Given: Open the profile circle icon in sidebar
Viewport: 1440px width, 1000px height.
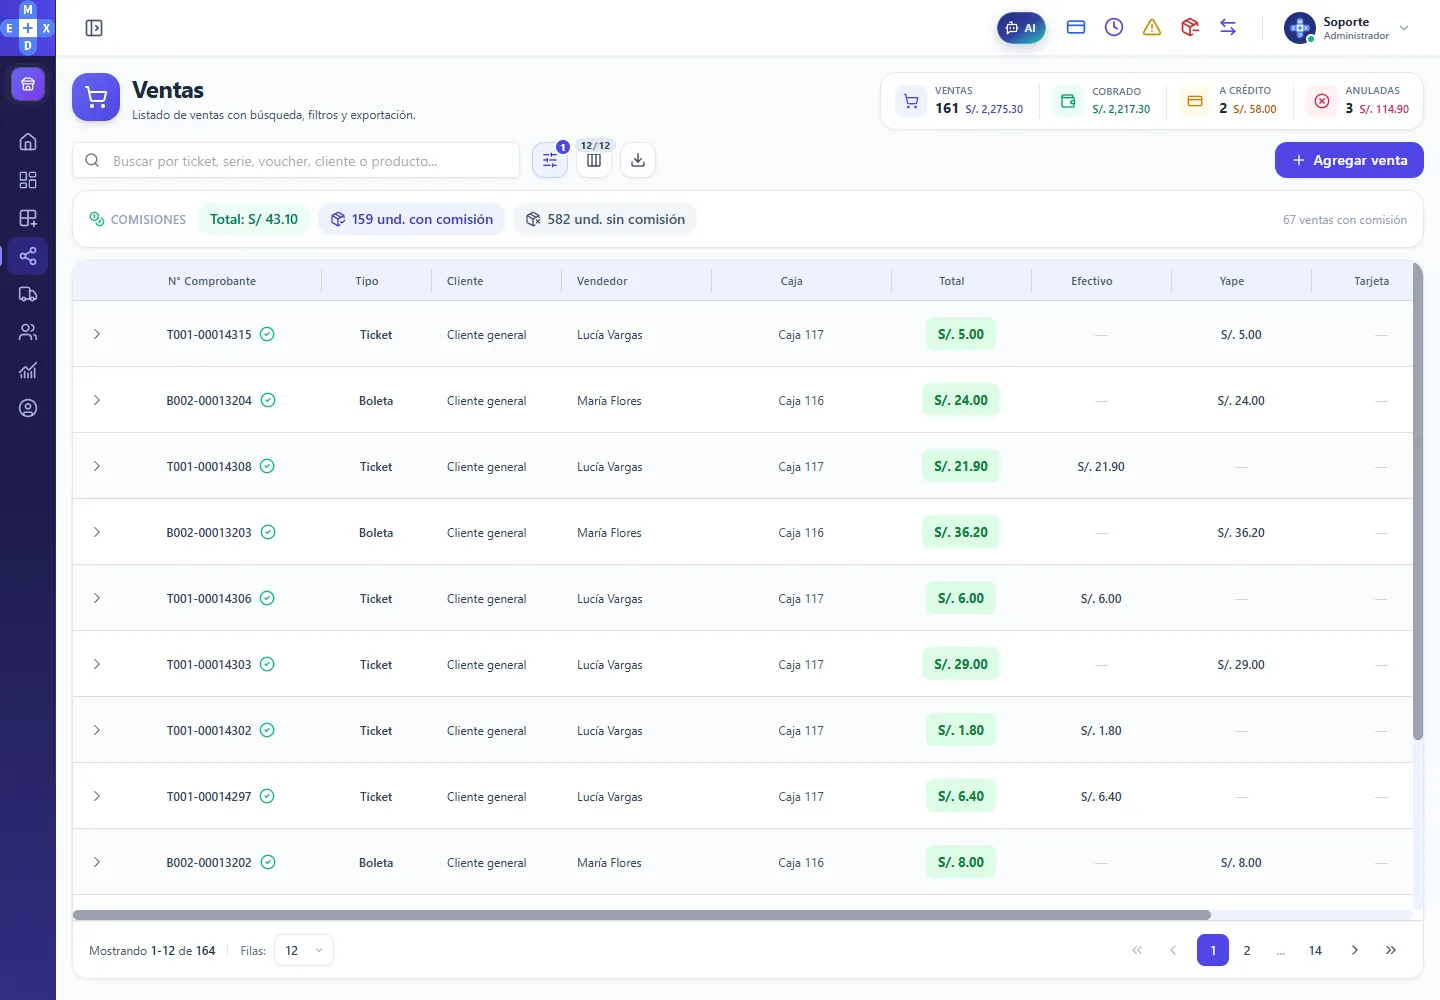Looking at the screenshot, I should (x=28, y=408).
